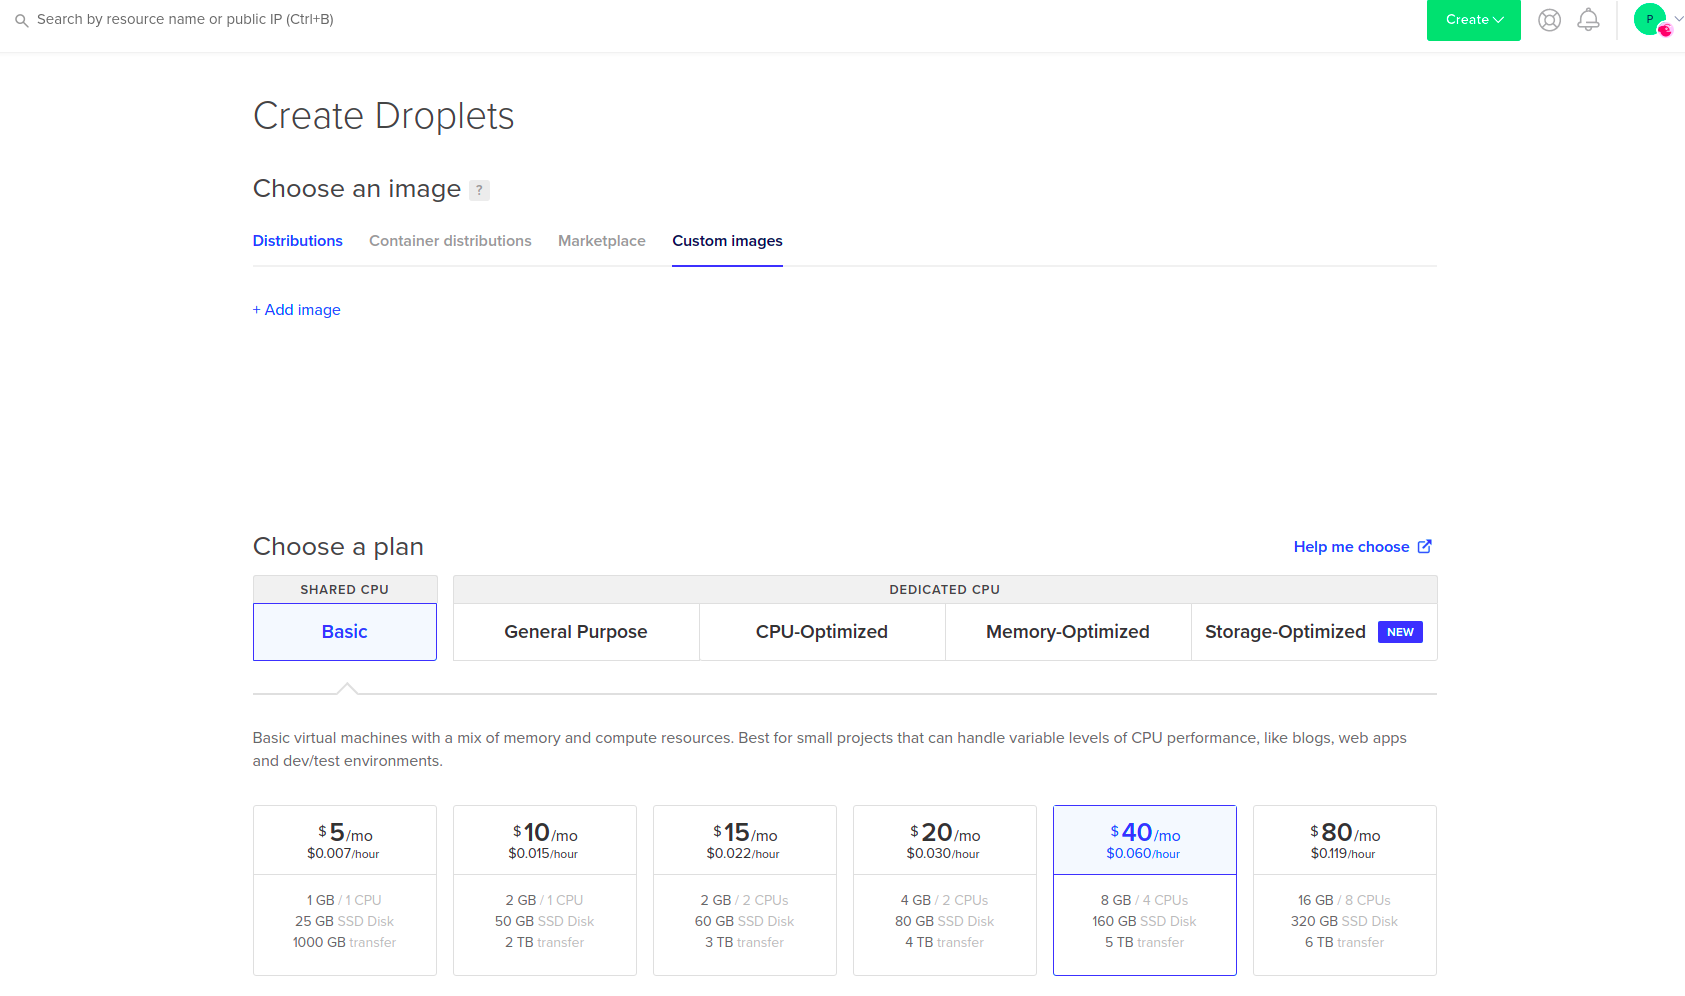This screenshot has width=1685, height=996.
Task: Click the image help question mark icon
Action: point(479,190)
